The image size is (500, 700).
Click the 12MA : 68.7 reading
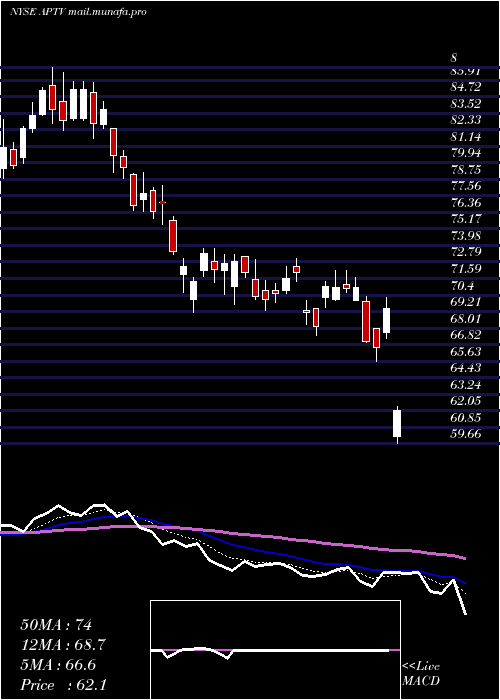click(x=63, y=645)
